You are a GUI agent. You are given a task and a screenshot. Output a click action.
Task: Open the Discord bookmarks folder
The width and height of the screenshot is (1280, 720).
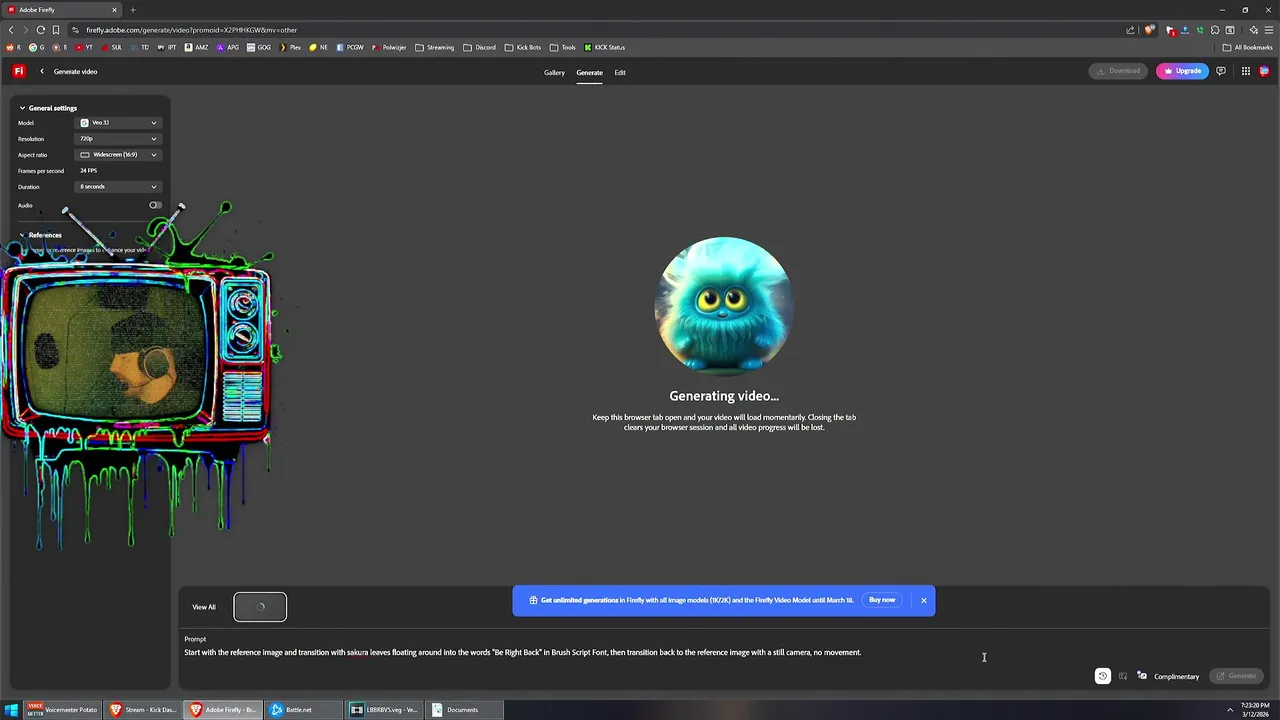[x=480, y=47]
